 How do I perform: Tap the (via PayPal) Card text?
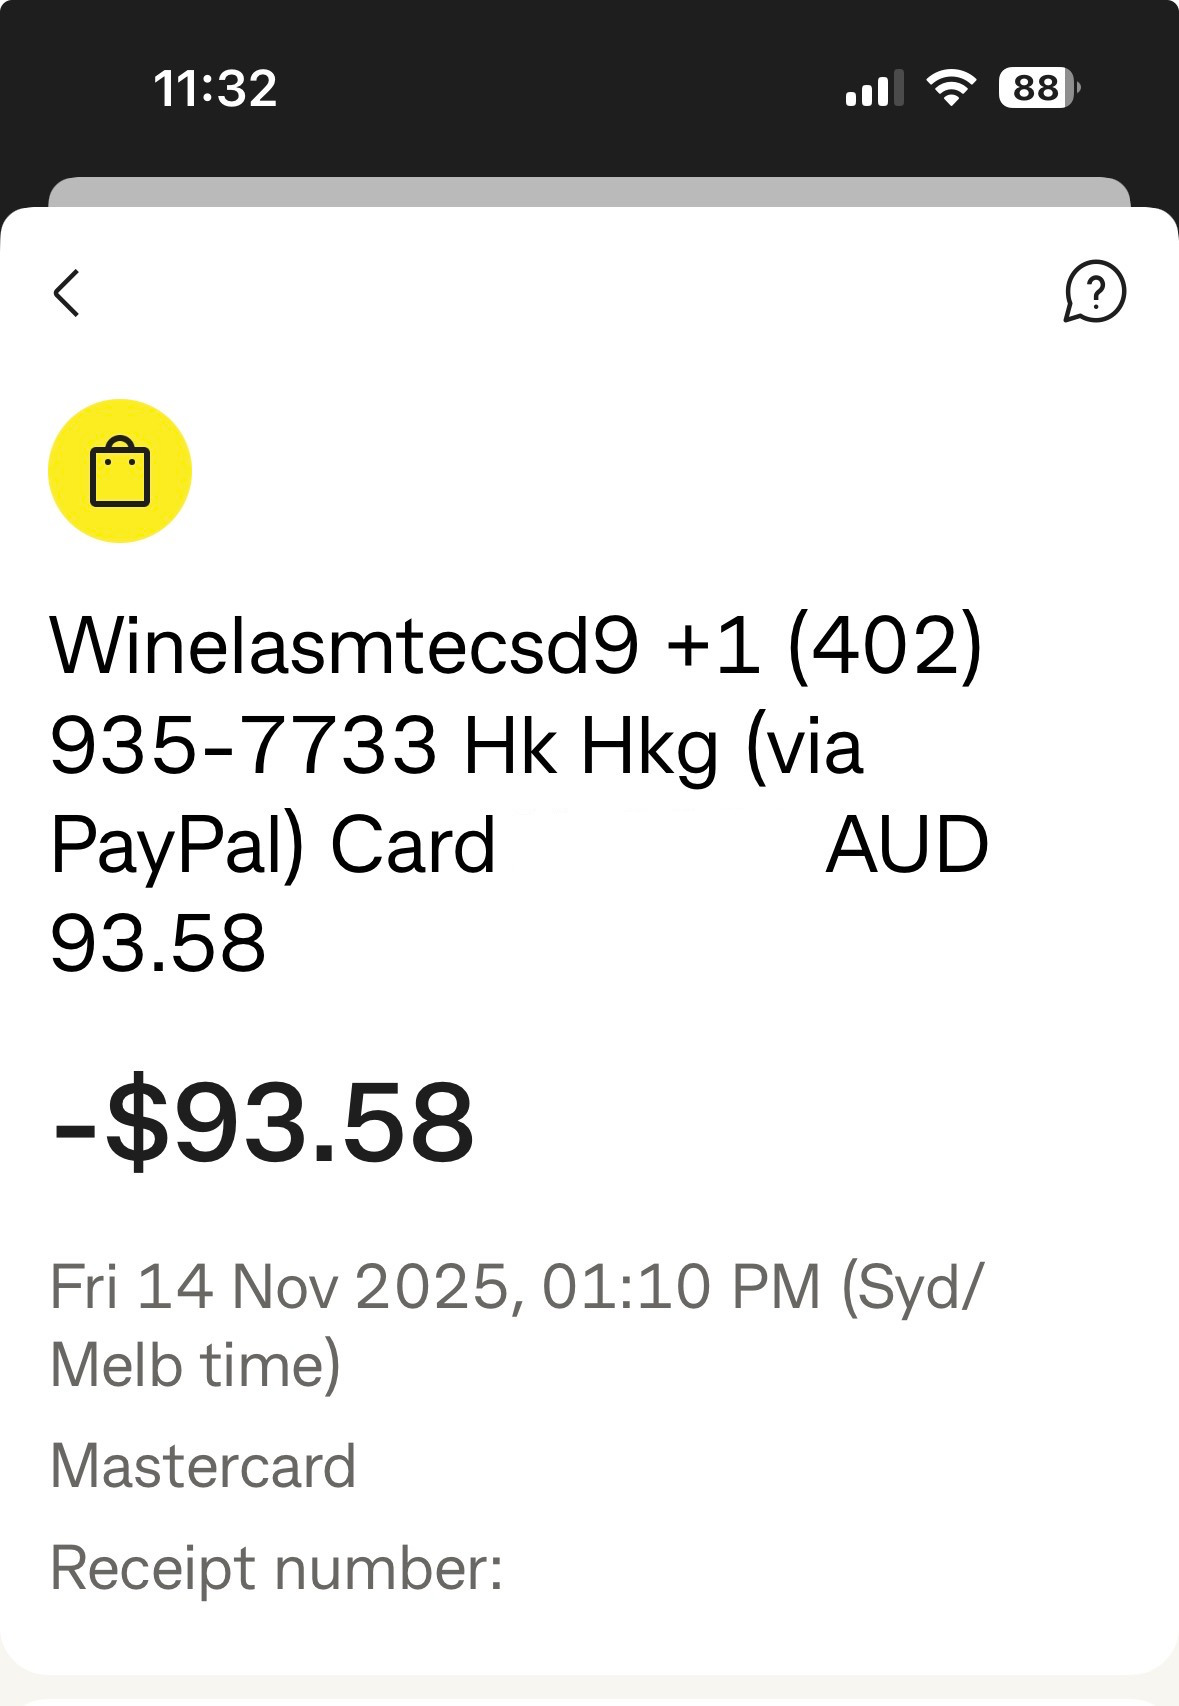tap(272, 845)
